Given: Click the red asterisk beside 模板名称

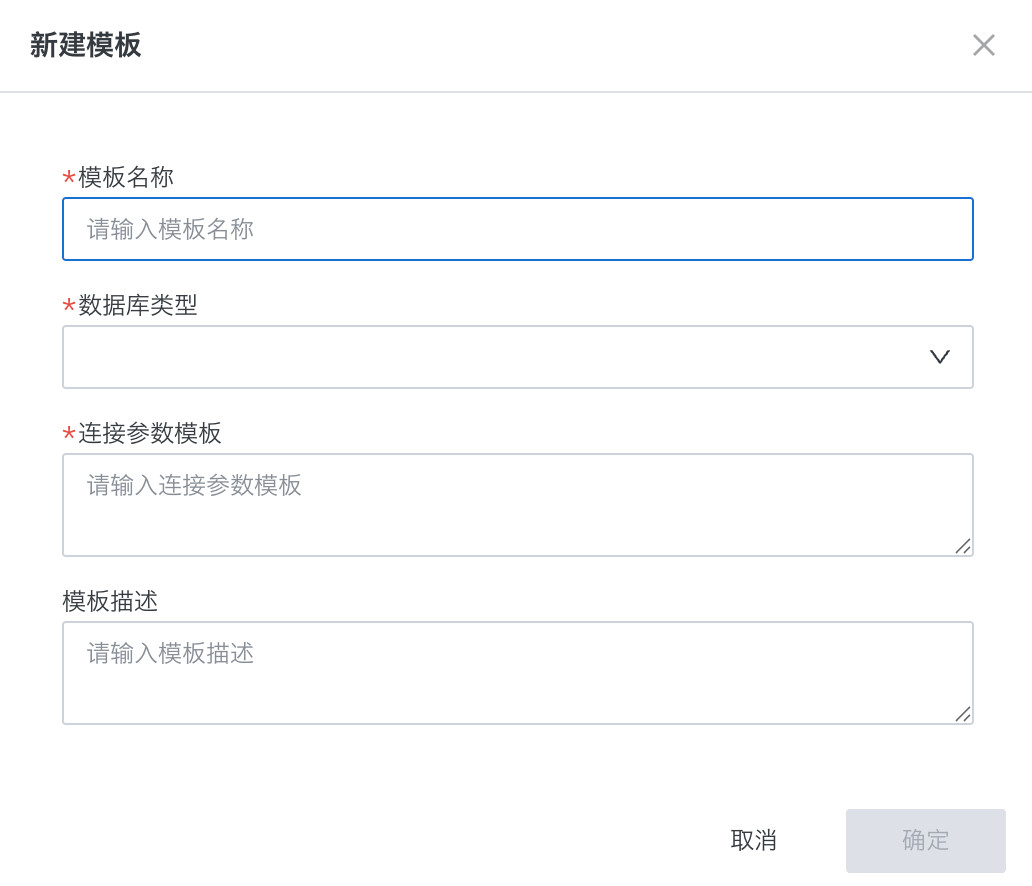Looking at the screenshot, I should (x=69, y=179).
